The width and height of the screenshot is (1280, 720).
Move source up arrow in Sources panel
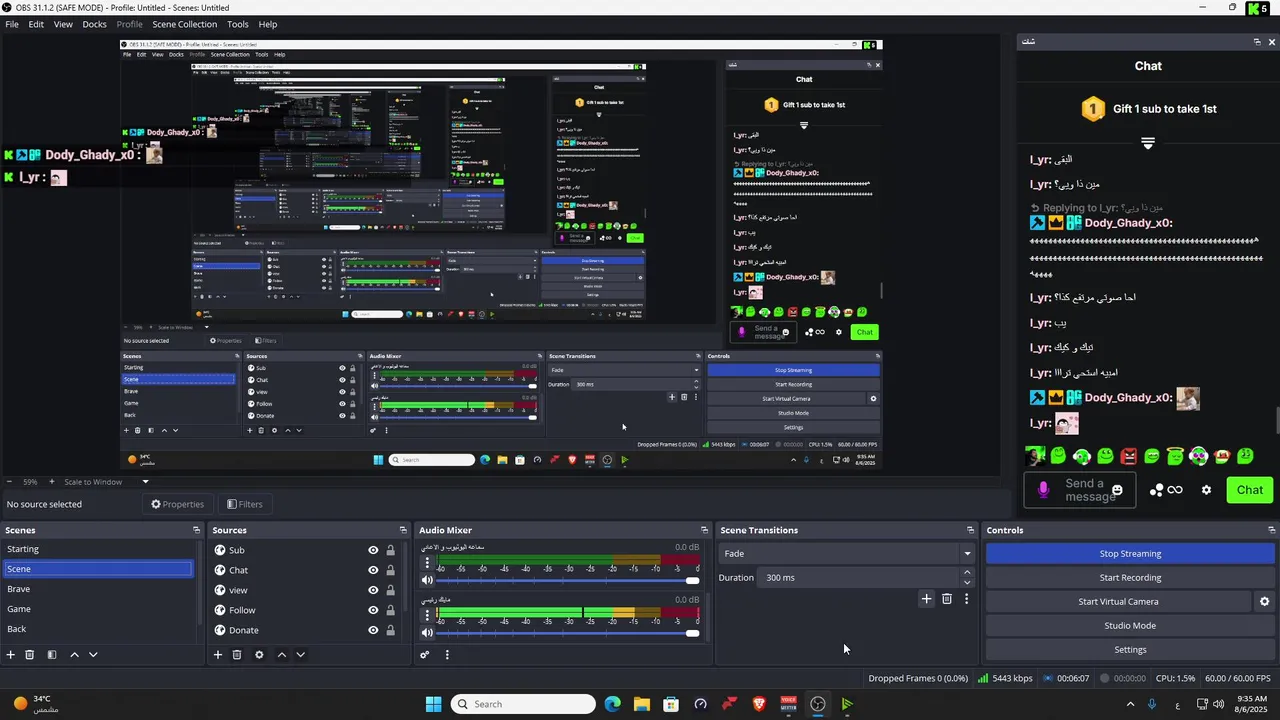281,655
